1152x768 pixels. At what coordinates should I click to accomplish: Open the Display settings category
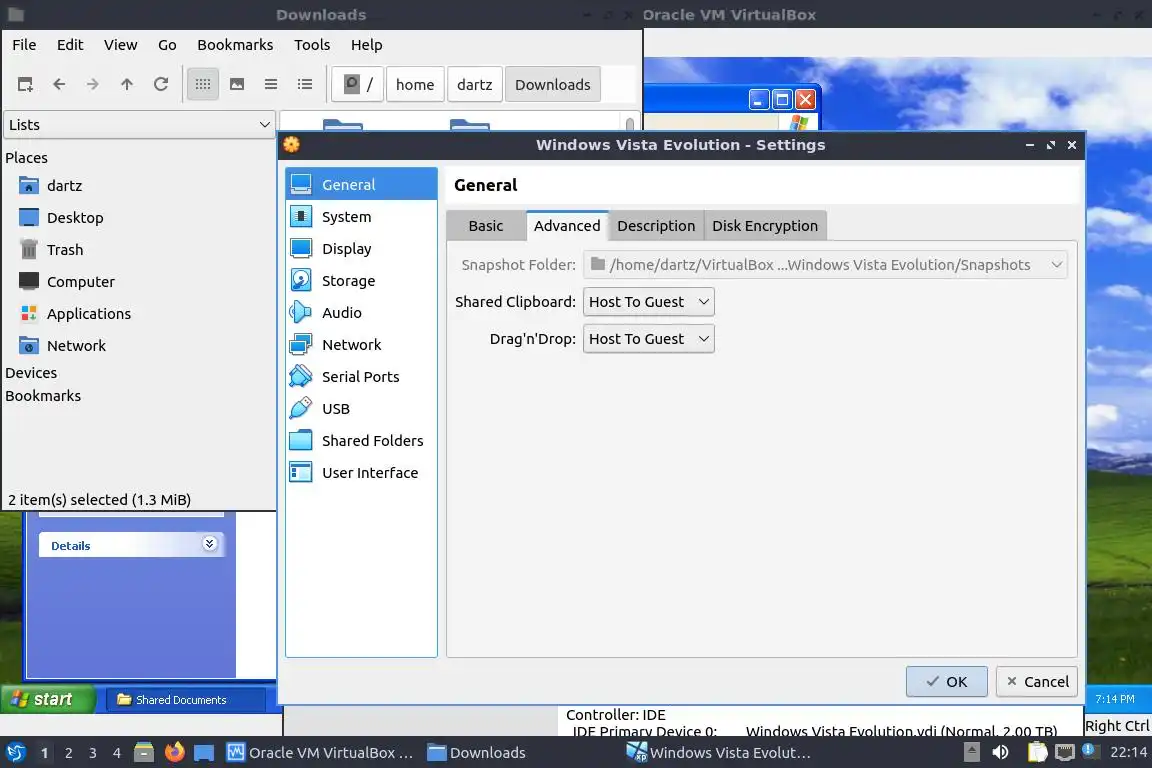tap(361, 248)
